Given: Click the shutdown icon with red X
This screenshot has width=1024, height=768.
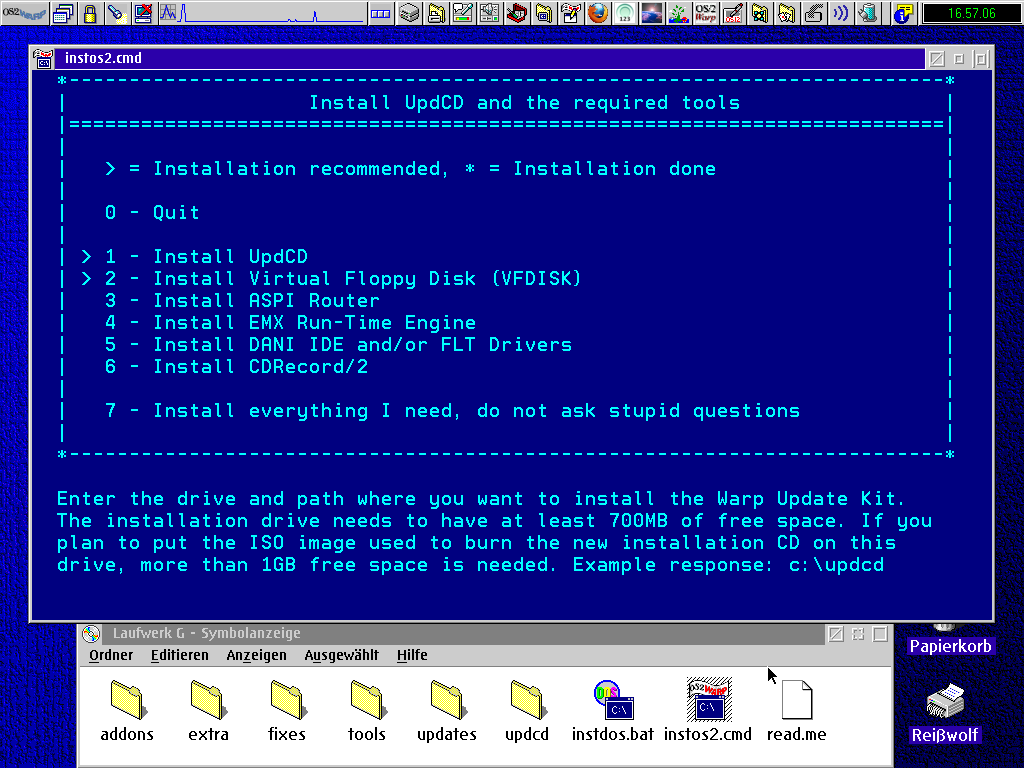Looking at the screenshot, I should click(x=144, y=13).
